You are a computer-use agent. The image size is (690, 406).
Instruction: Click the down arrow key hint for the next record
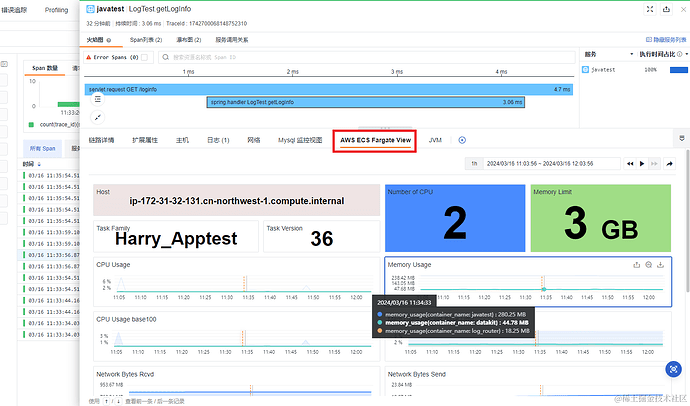(x=118, y=401)
